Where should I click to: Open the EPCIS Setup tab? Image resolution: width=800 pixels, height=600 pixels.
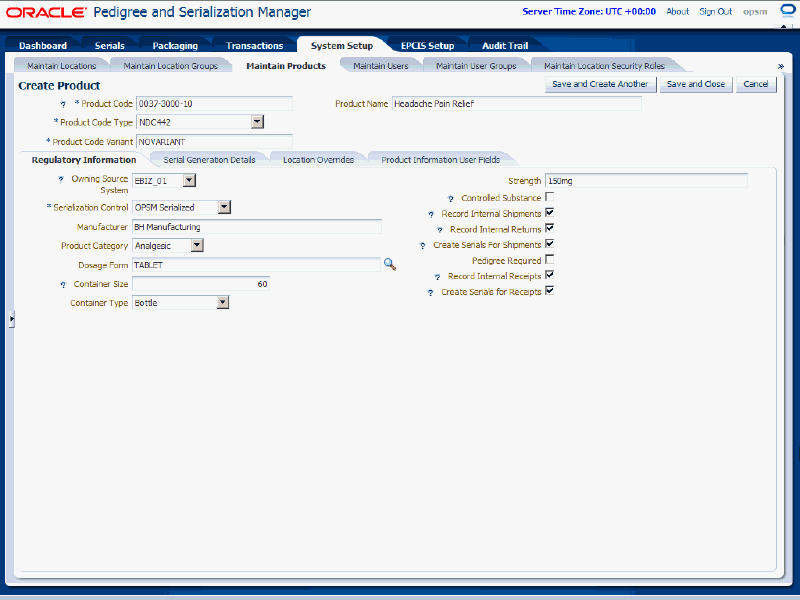[428, 45]
